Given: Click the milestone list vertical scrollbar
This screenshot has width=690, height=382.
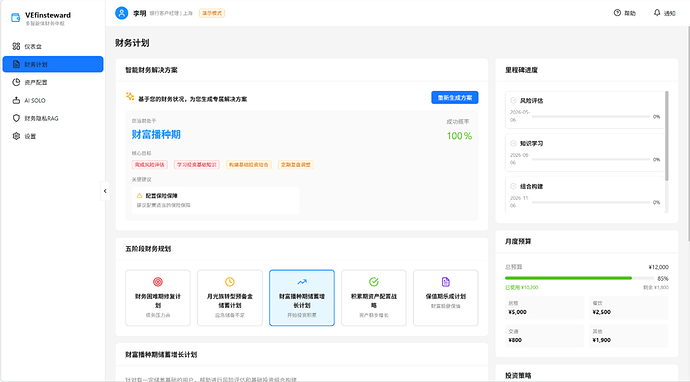Looking at the screenshot, I should [667, 136].
